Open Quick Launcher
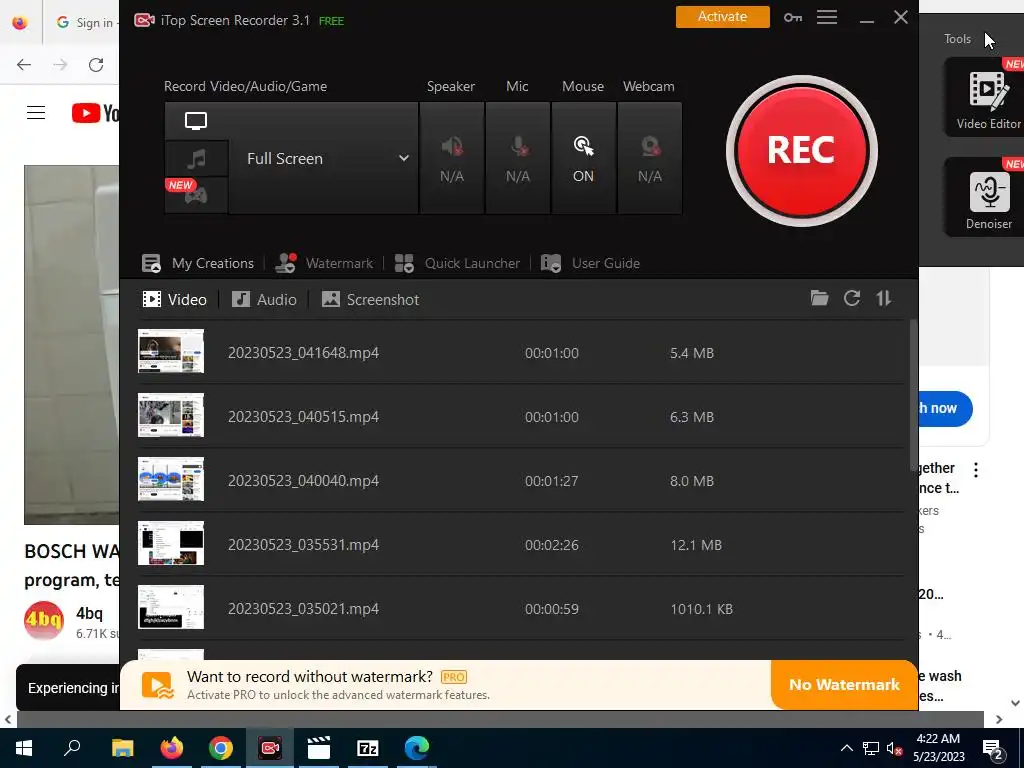1024x768 pixels. point(457,263)
